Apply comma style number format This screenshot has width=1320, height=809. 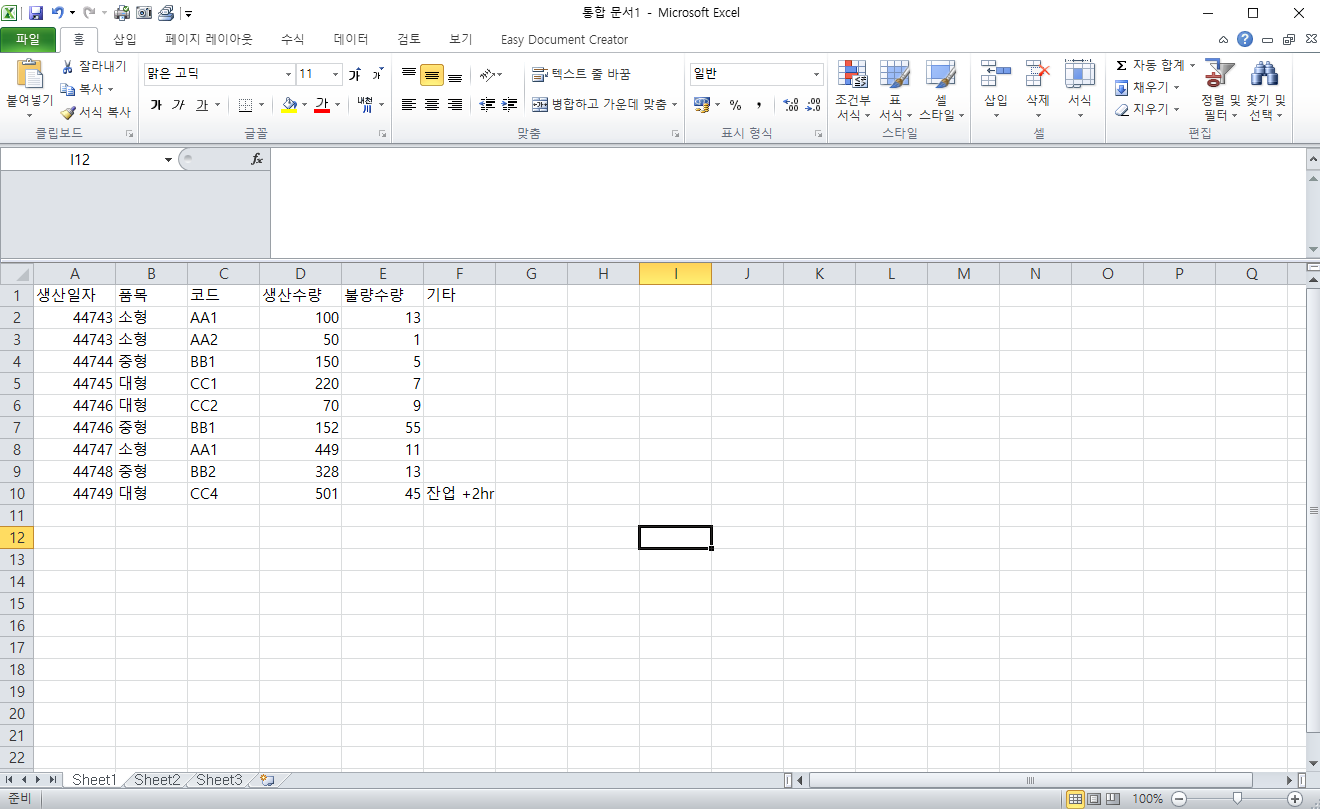coord(759,104)
